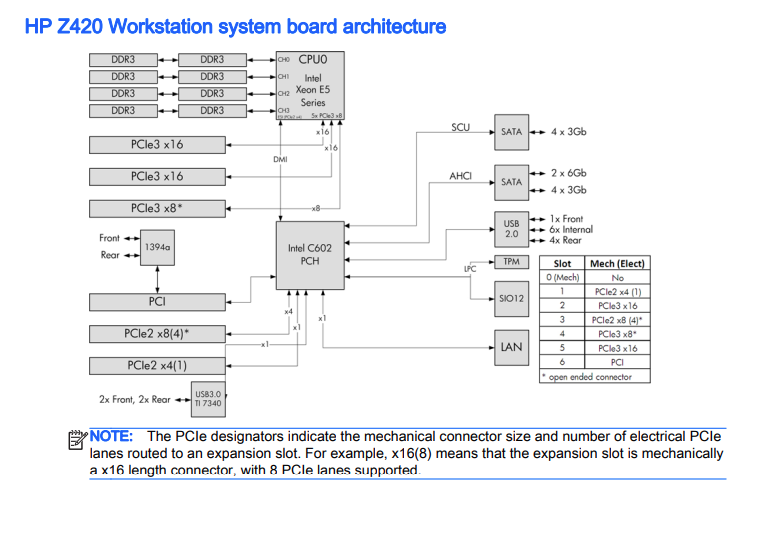Click the TPM block

point(512,262)
